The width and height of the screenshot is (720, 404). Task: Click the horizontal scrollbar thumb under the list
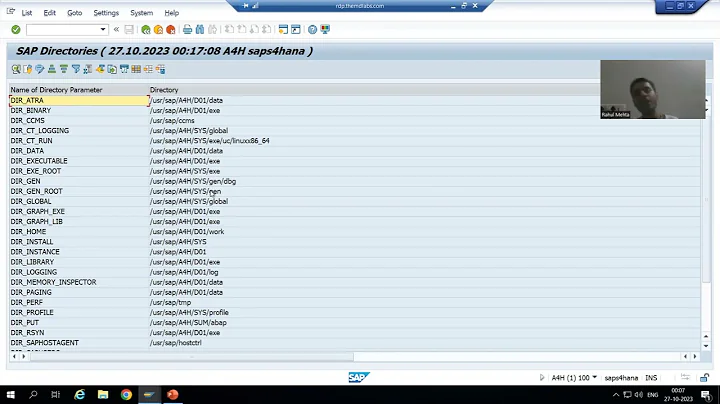(192, 357)
